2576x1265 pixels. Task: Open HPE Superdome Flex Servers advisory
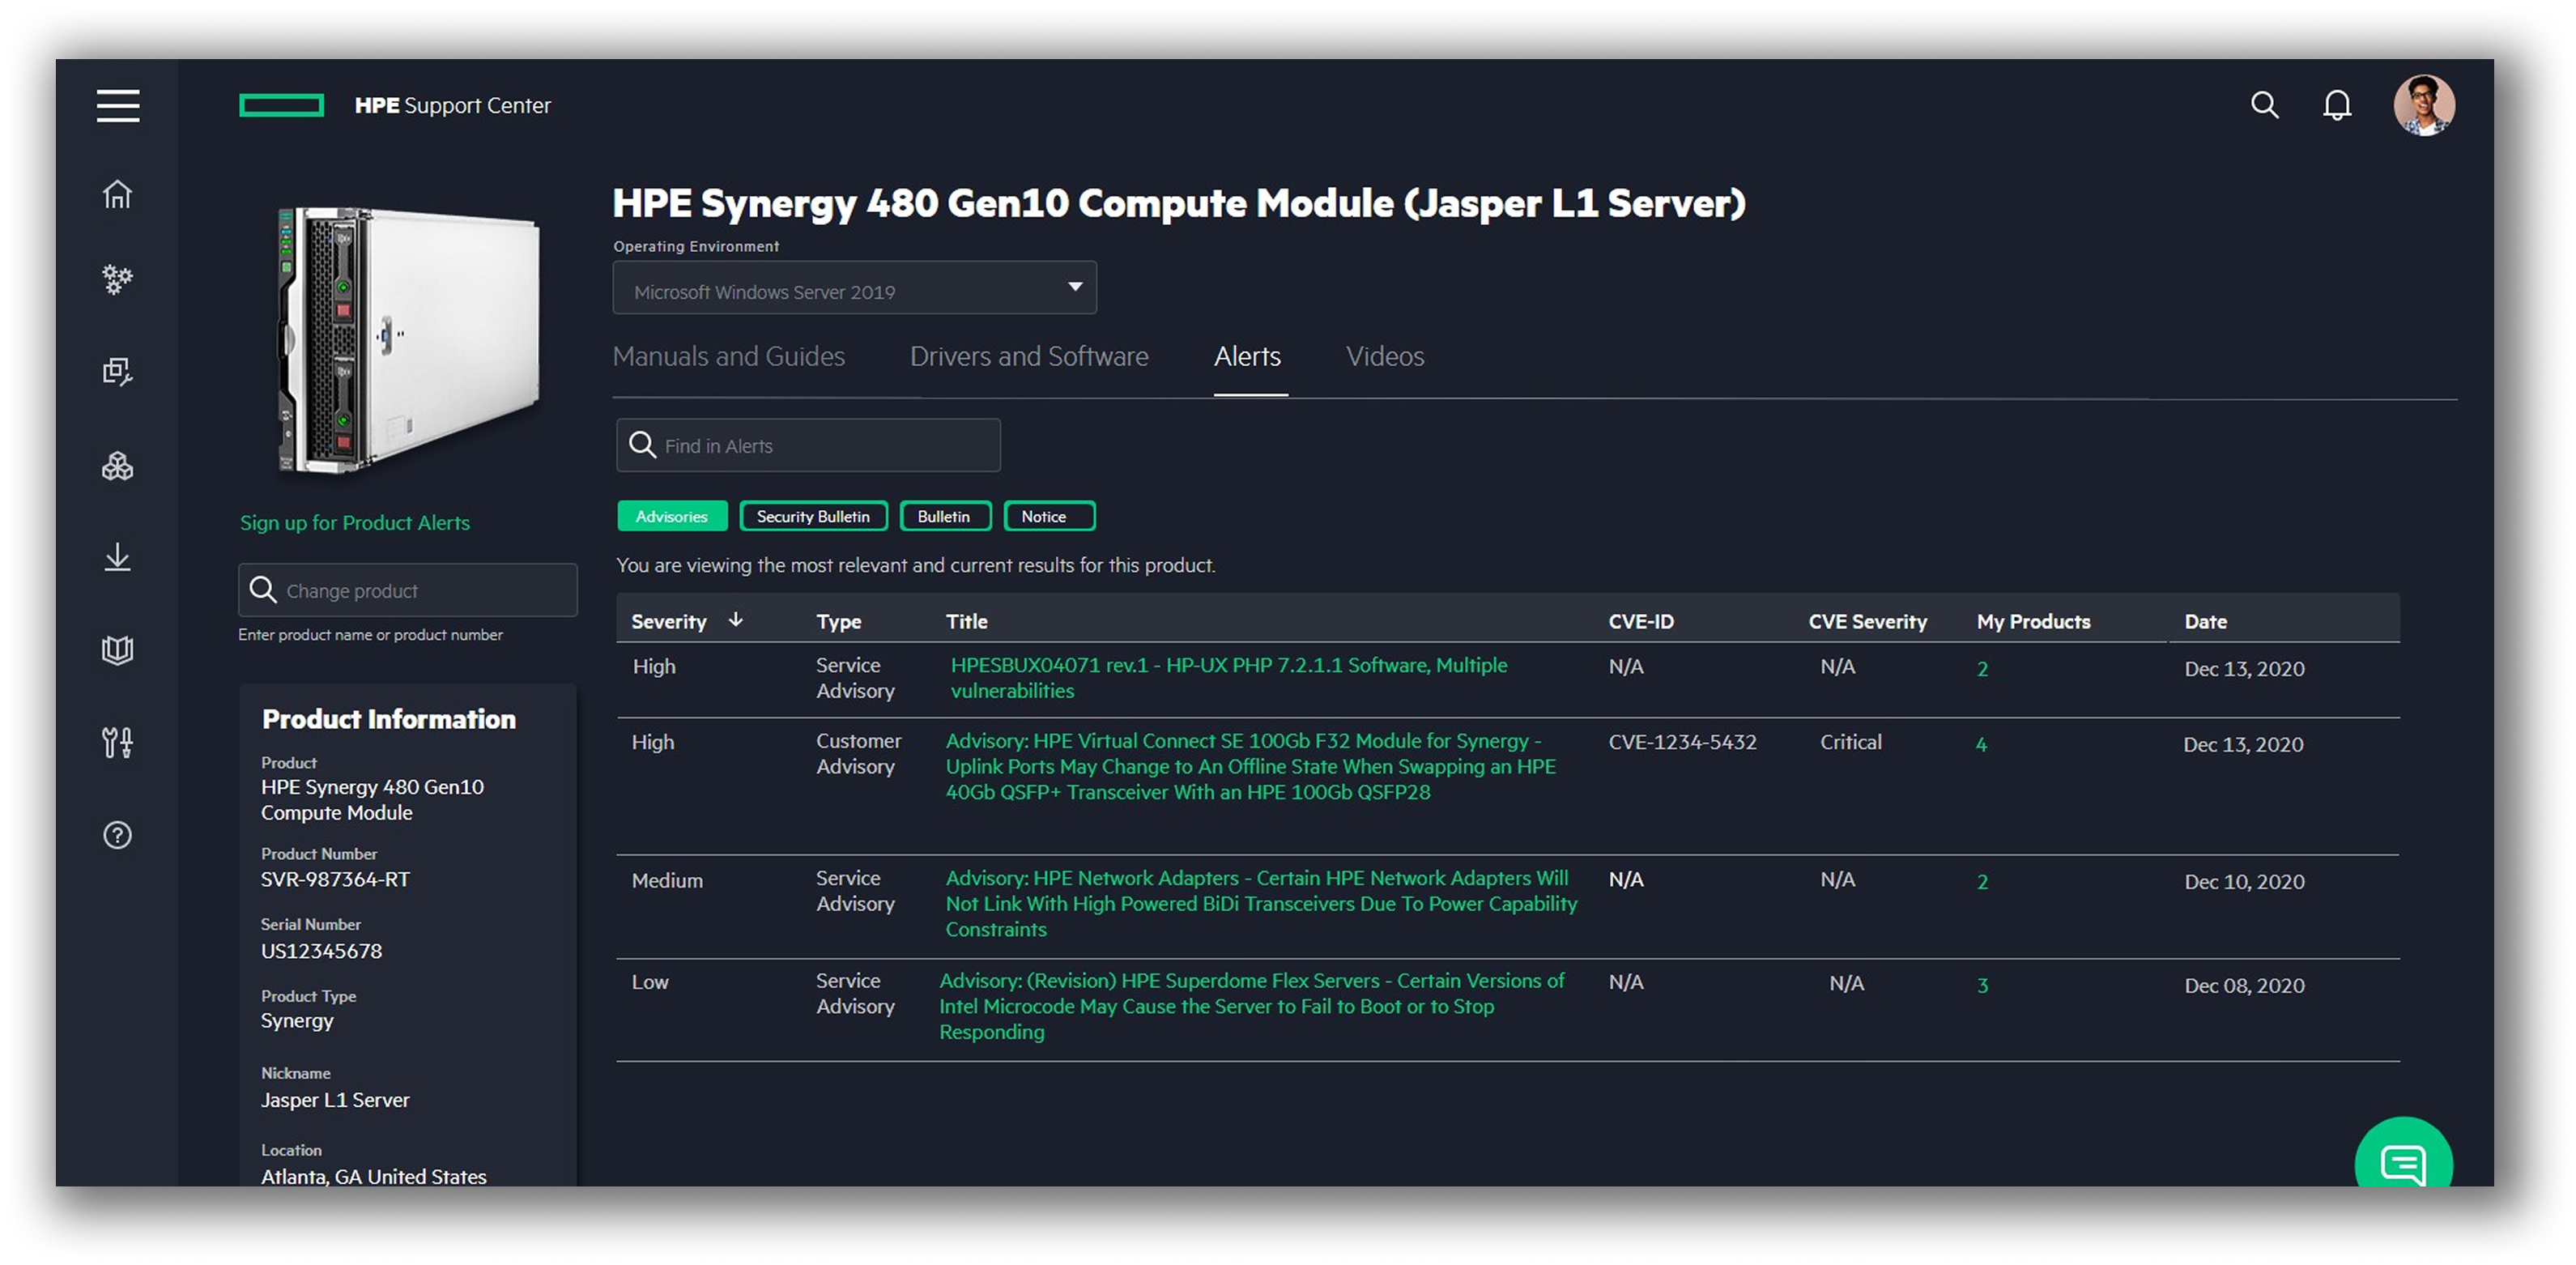coord(1251,1006)
